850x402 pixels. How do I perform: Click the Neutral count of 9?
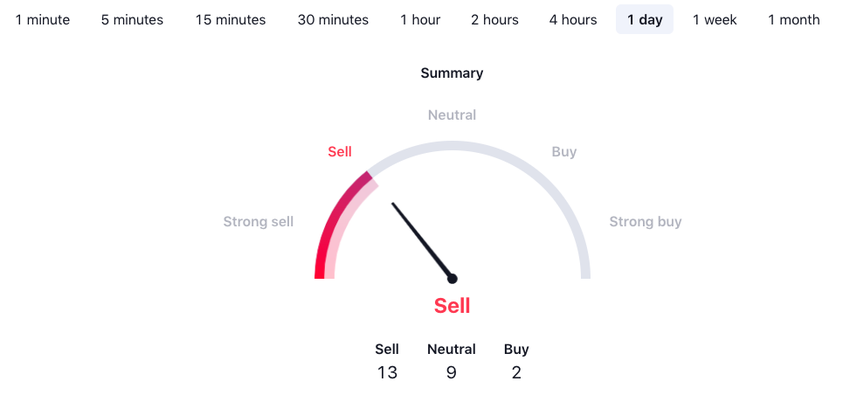click(x=451, y=373)
